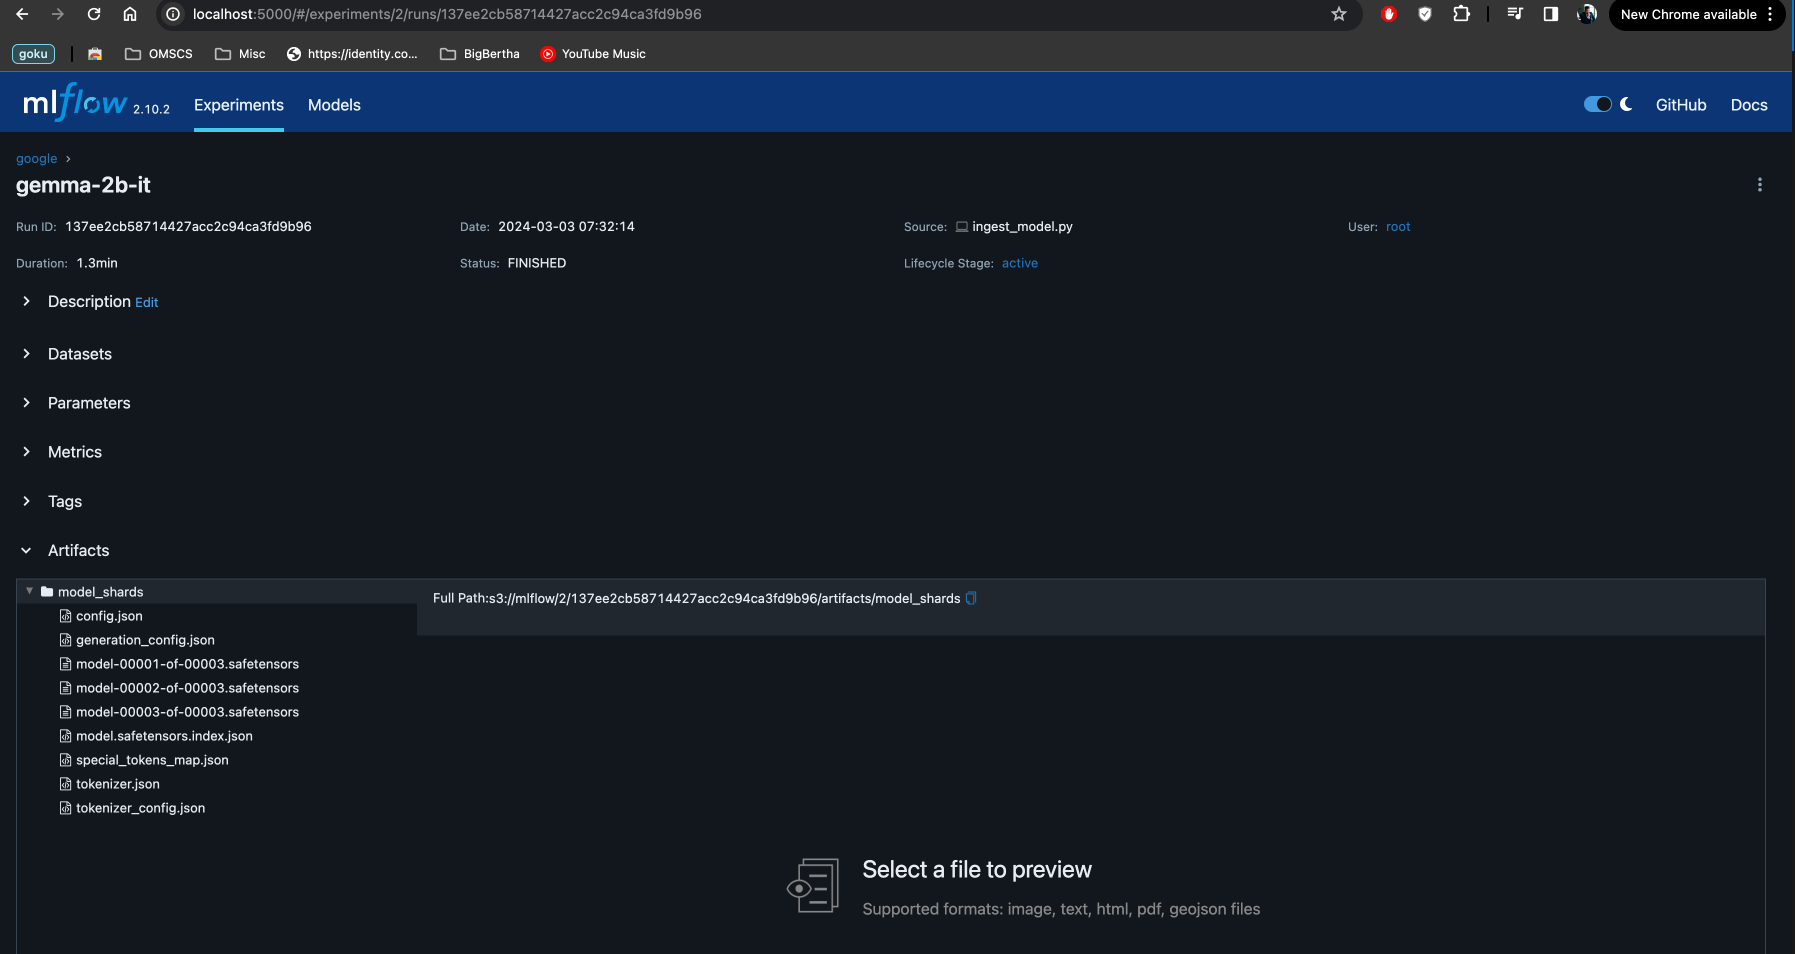Open the browser home page icon

pyautogui.click(x=130, y=14)
